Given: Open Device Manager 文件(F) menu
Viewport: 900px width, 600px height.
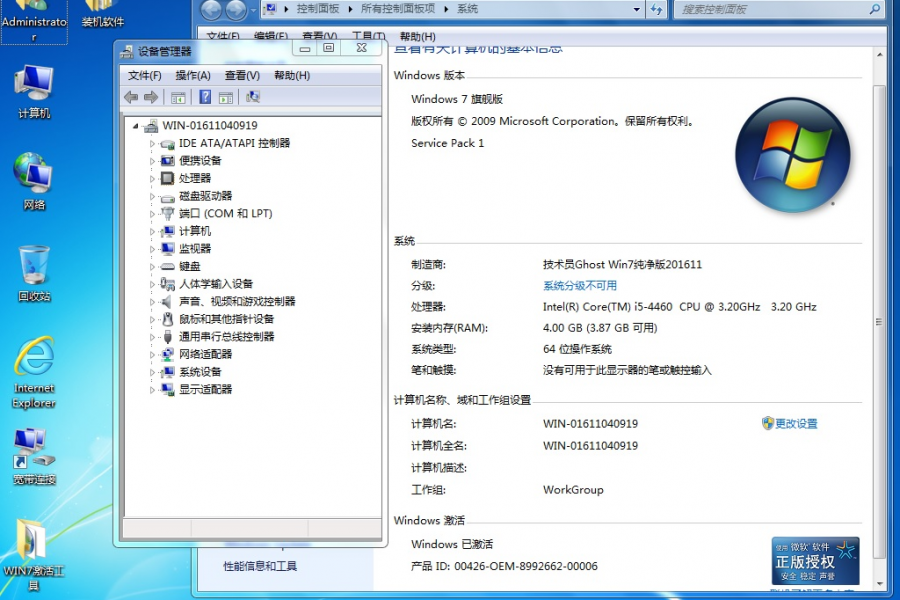Looking at the screenshot, I should click(x=144, y=75).
